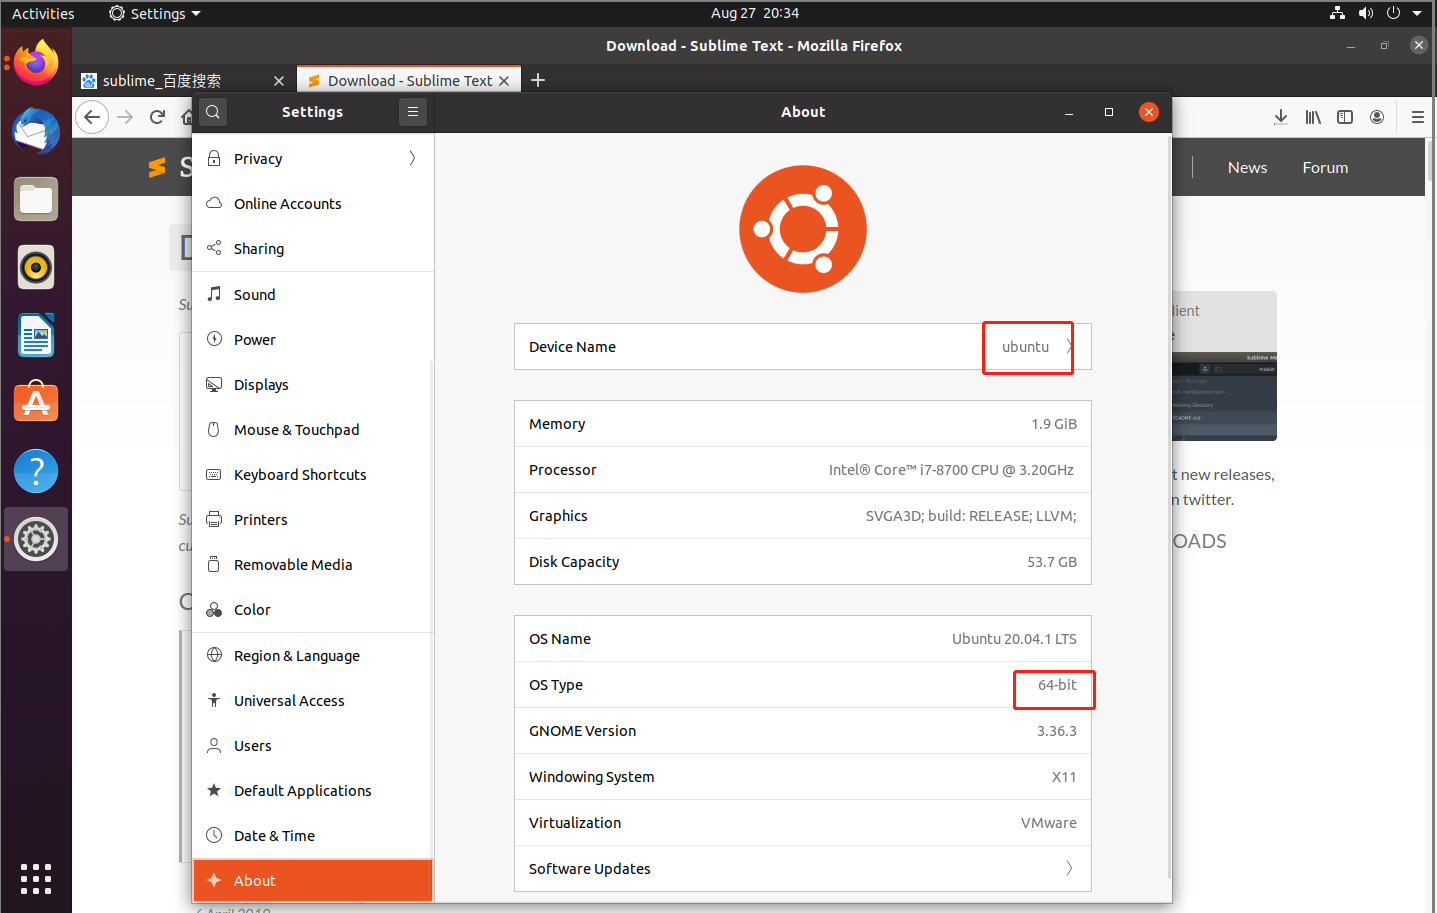
Task: Click Firefox forward navigation arrow
Action: pyautogui.click(x=125, y=117)
